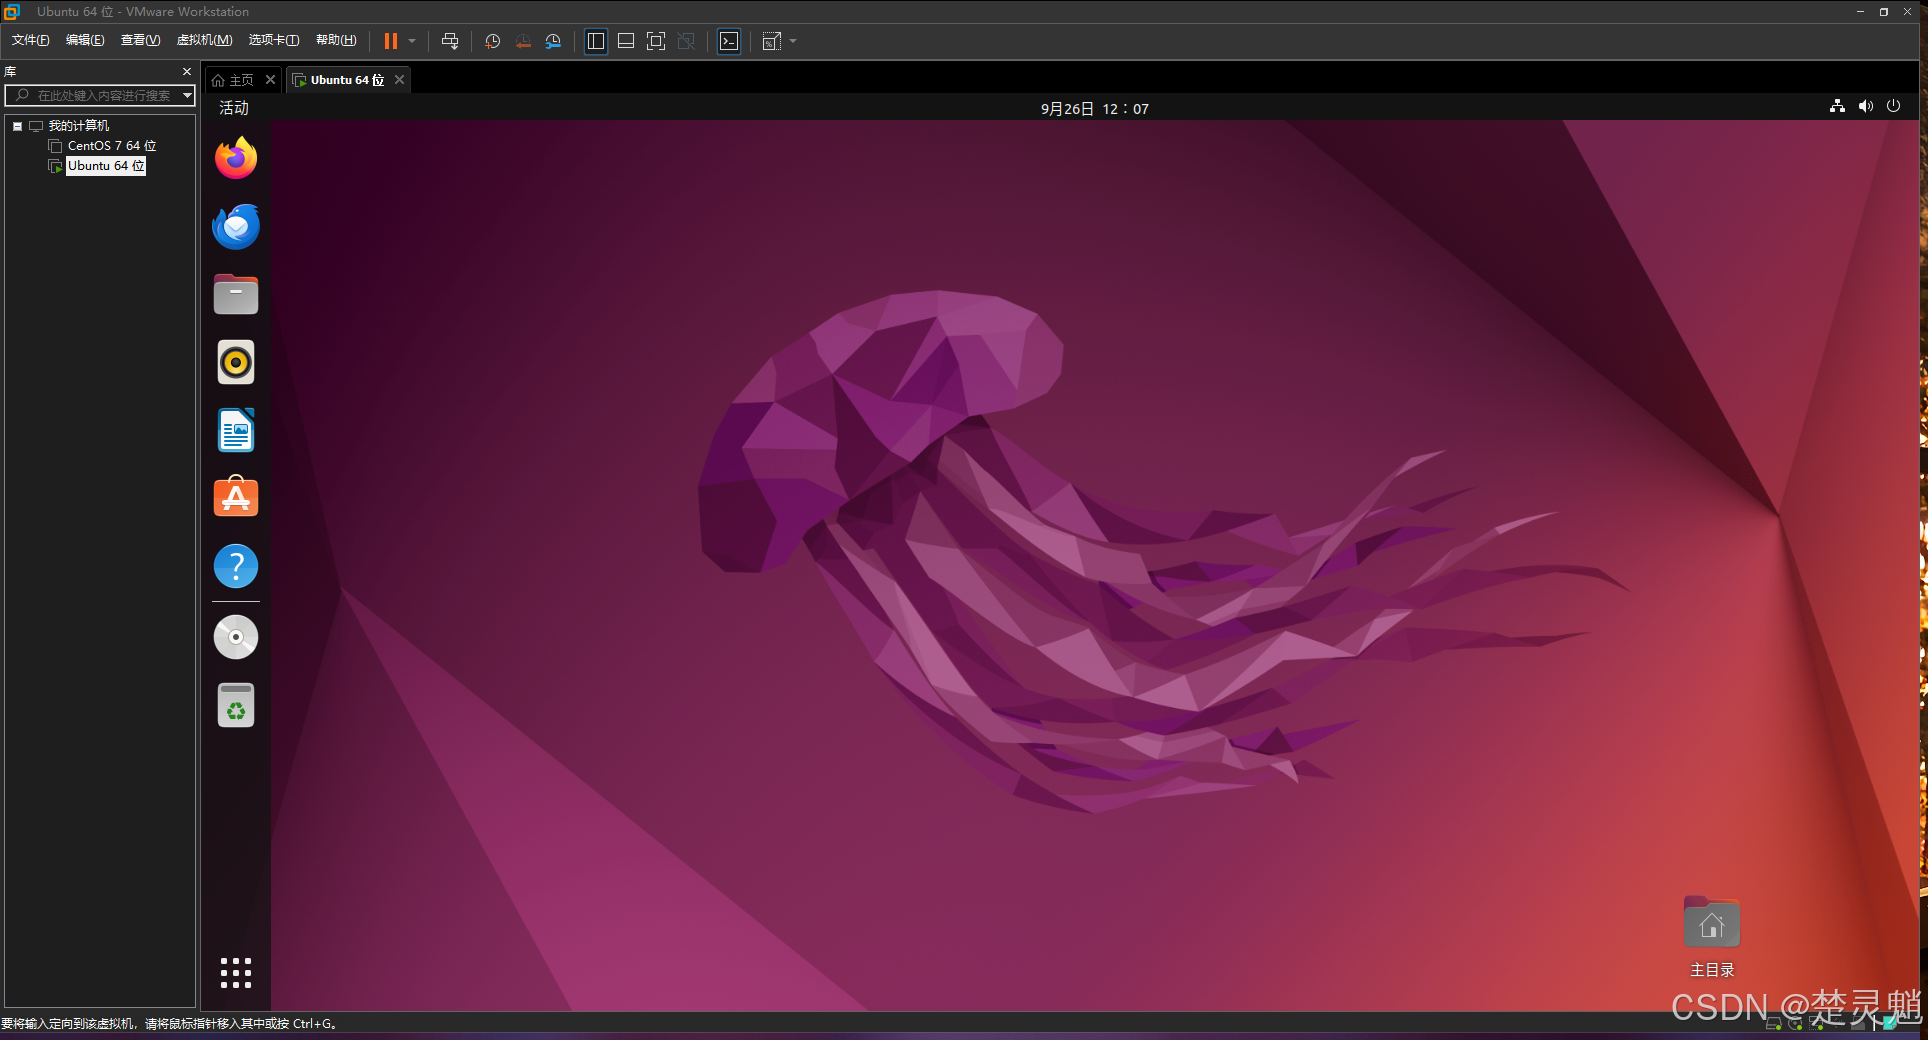Open the Files manager from the dock
The width and height of the screenshot is (1928, 1040).
[236, 294]
